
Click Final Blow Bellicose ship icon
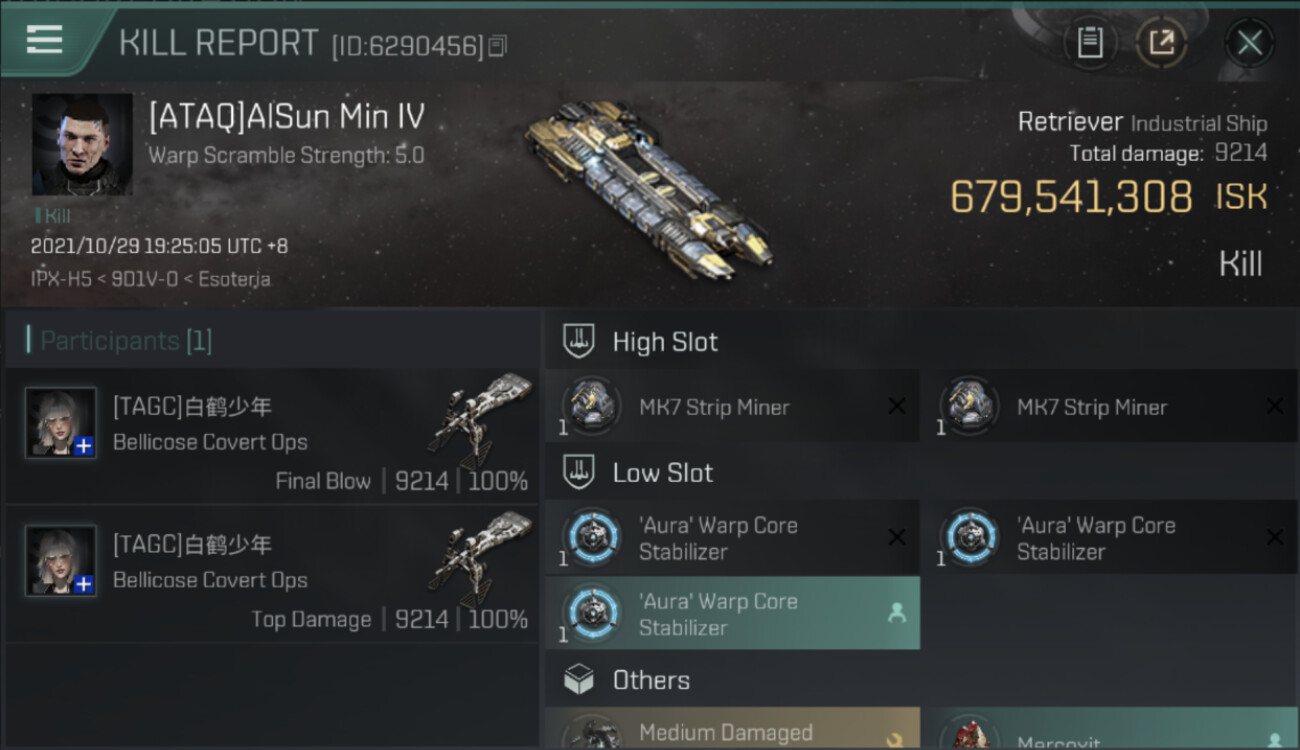[x=482, y=420]
